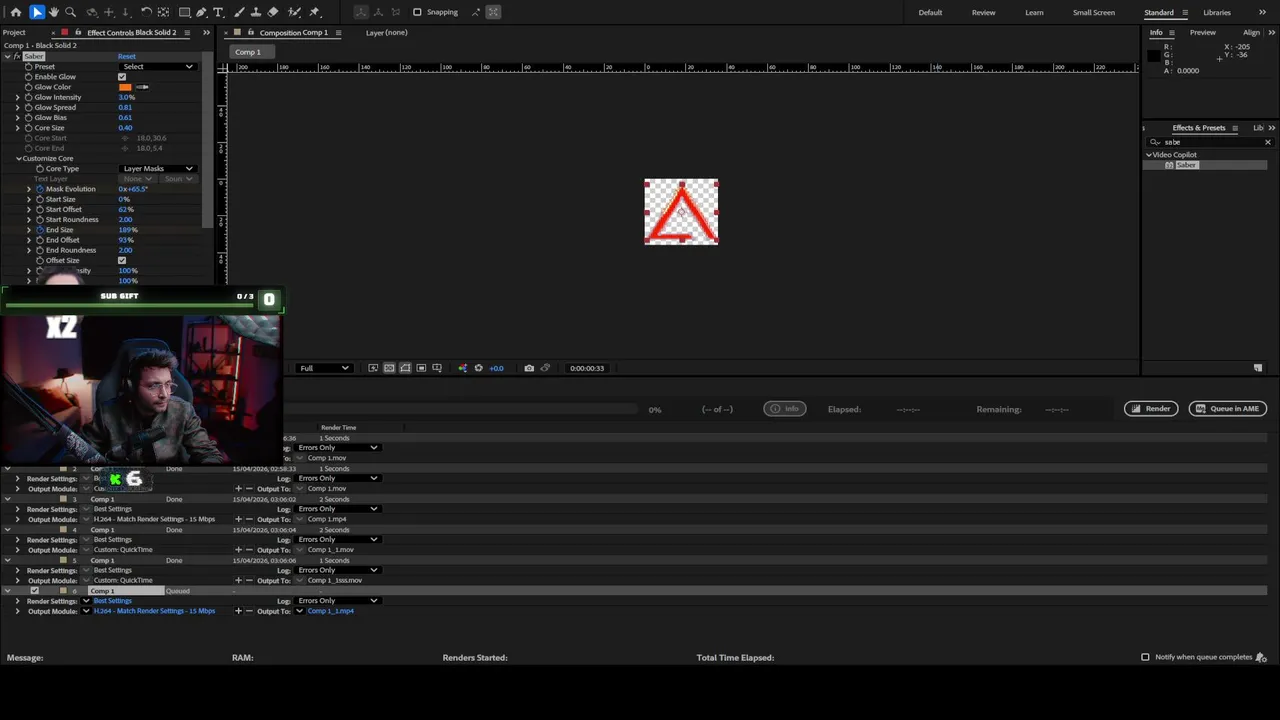Switch to the Default workspace
1280x720 pixels.
930,12
